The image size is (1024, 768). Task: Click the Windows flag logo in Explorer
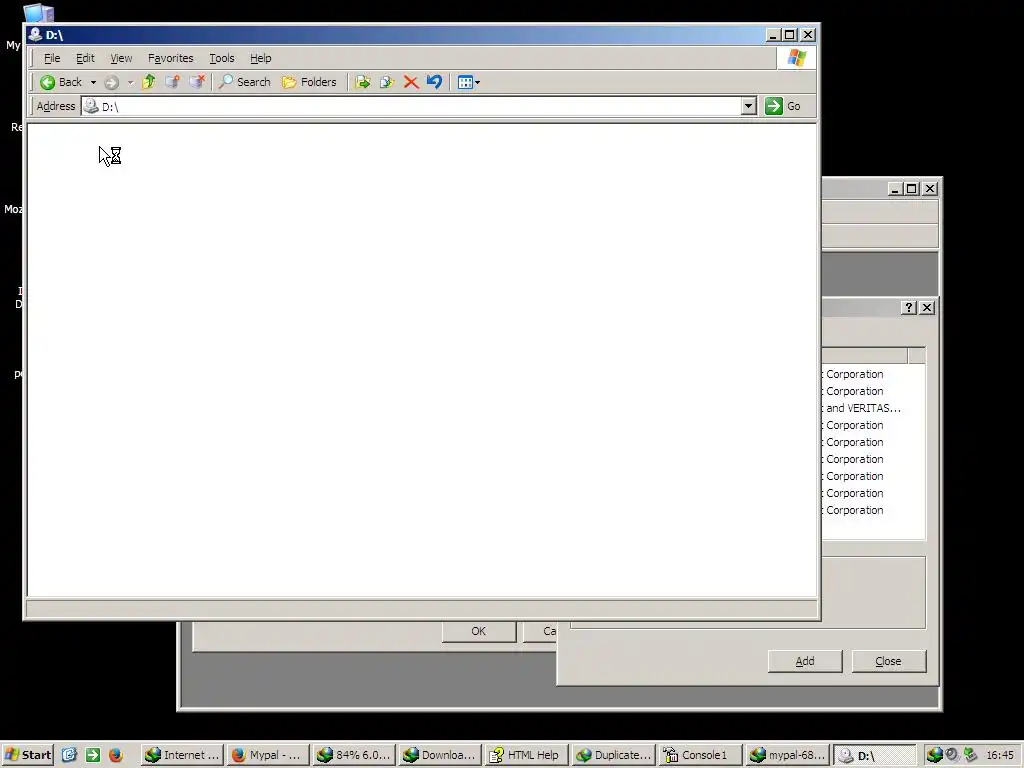pyautogui.click(x=797, y=57)
